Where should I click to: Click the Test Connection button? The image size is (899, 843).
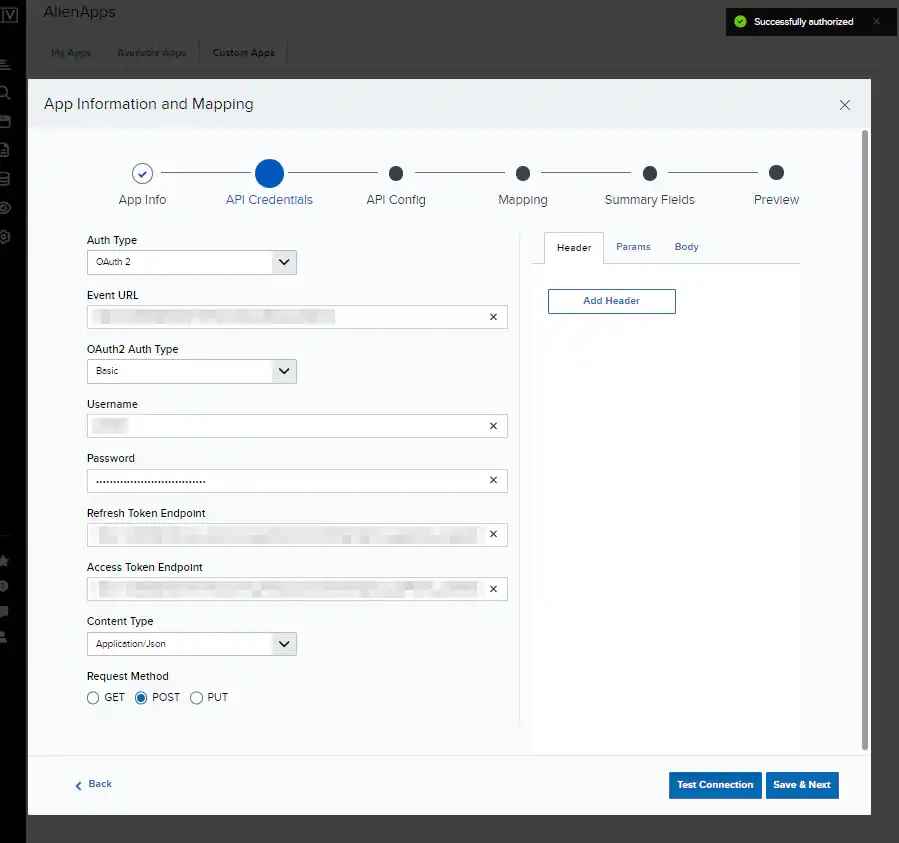[x=715, y=785]
